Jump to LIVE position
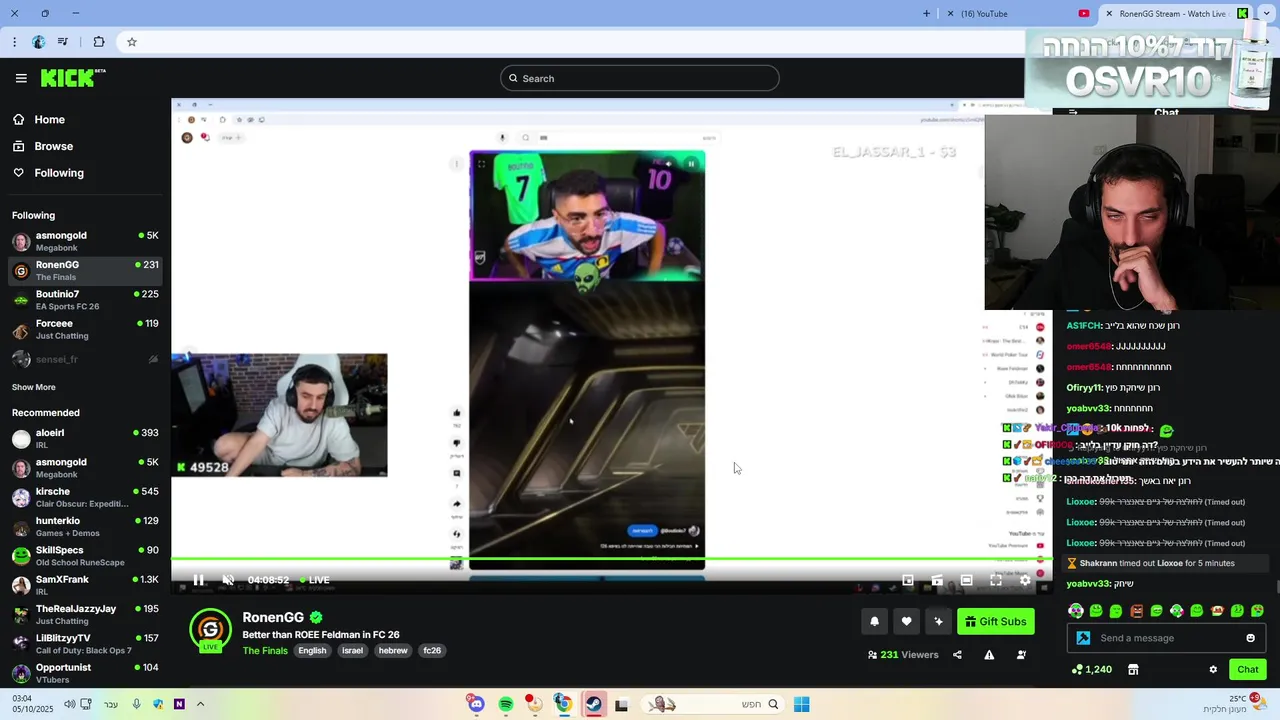The width and height of the screenshot is (1280, 720). (x=315, y=580)
